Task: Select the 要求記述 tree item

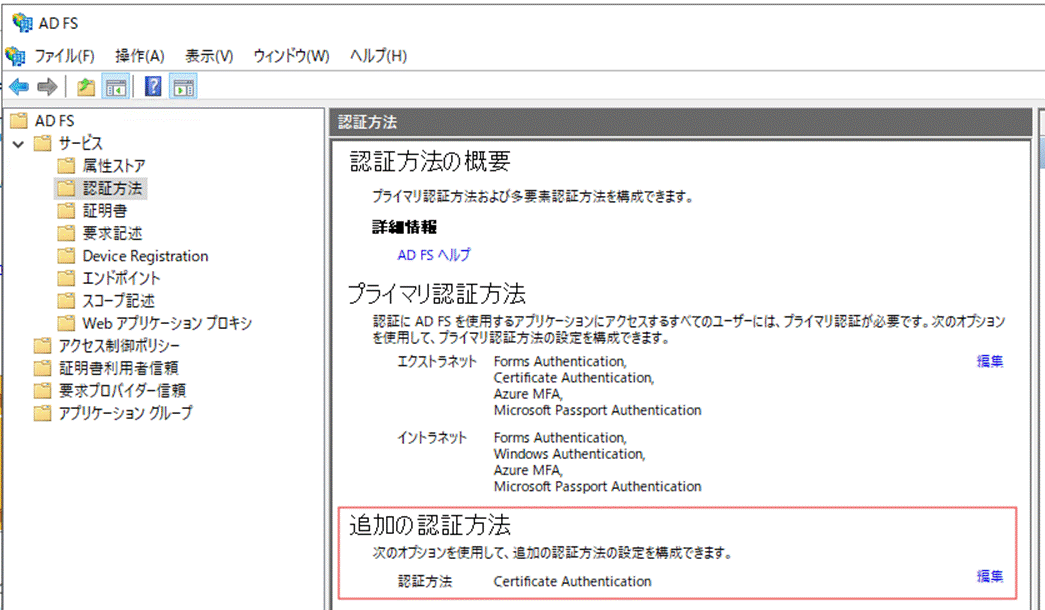Action: (x=113, y=233)
